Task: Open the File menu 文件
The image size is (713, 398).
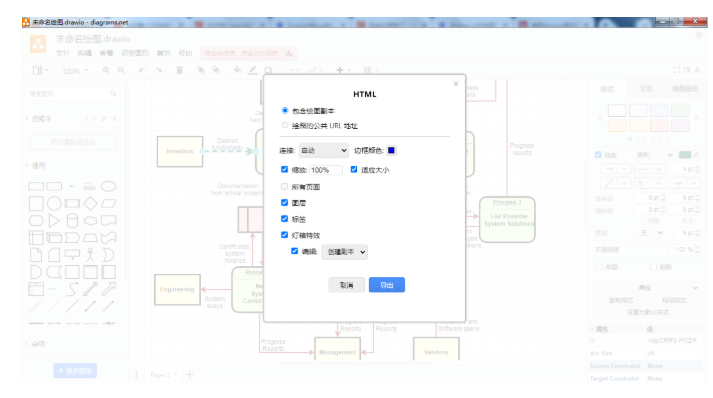Action: tap(63, 53)
